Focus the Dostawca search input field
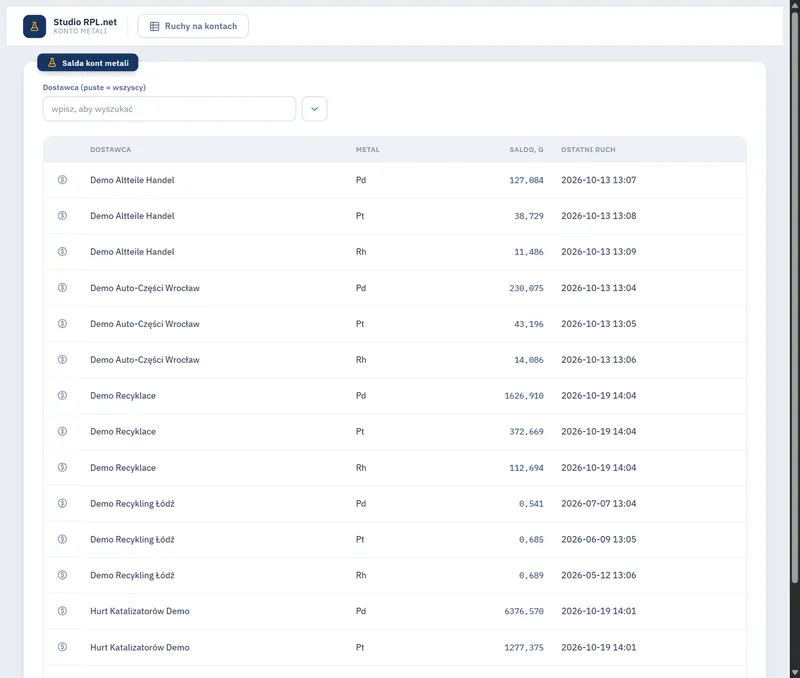This screenshot has width=800, height=678. tap(169, 109)
